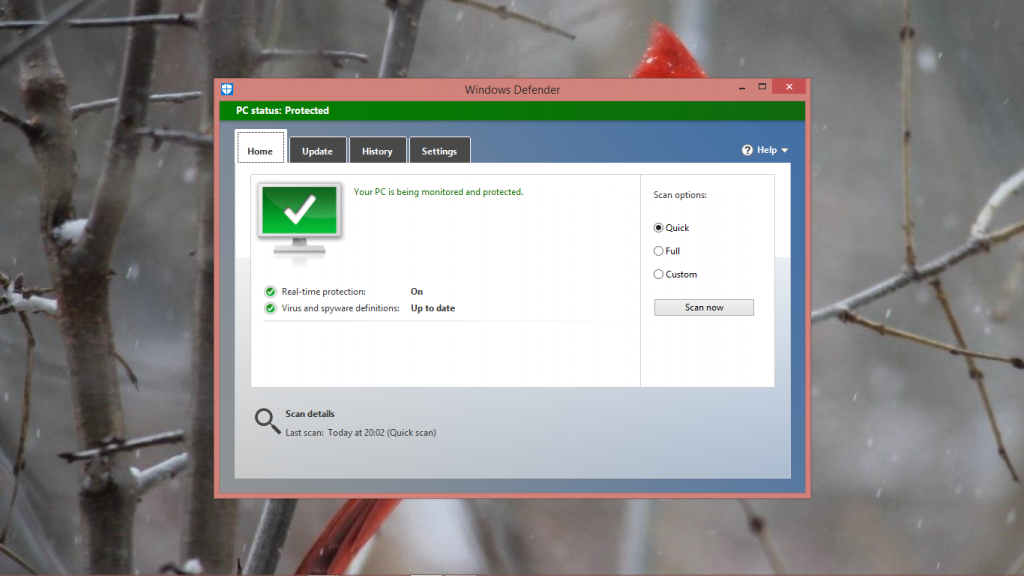This screenshot has width=1024, height=576.
Task: Click the Windows Defender title bar text
Action: [512, 90]
